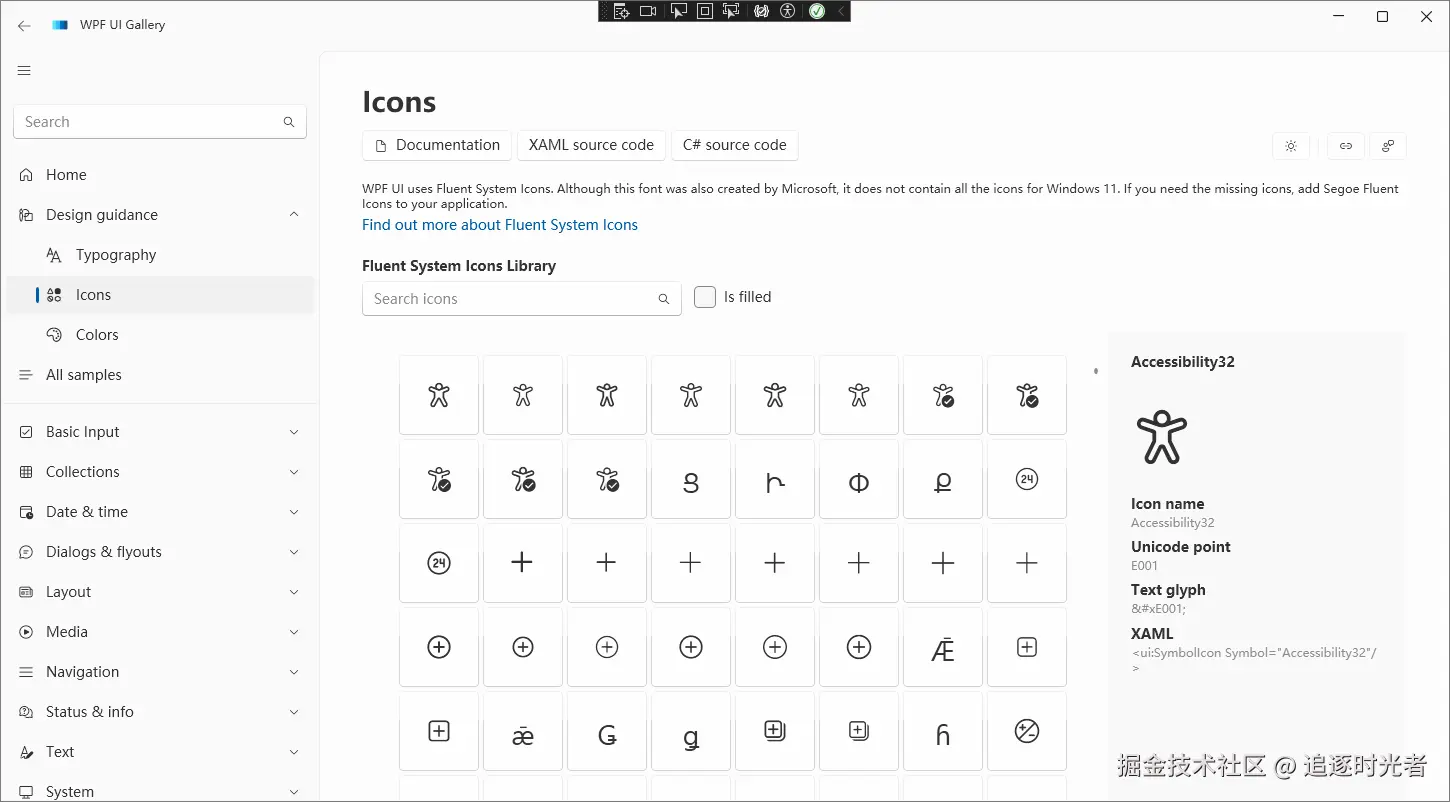Image resolution: width=1450 pixels, height=802 pixels.
Task: Toggle layout adorners square icon in debug toolbar
Action: tap(705, 11)
